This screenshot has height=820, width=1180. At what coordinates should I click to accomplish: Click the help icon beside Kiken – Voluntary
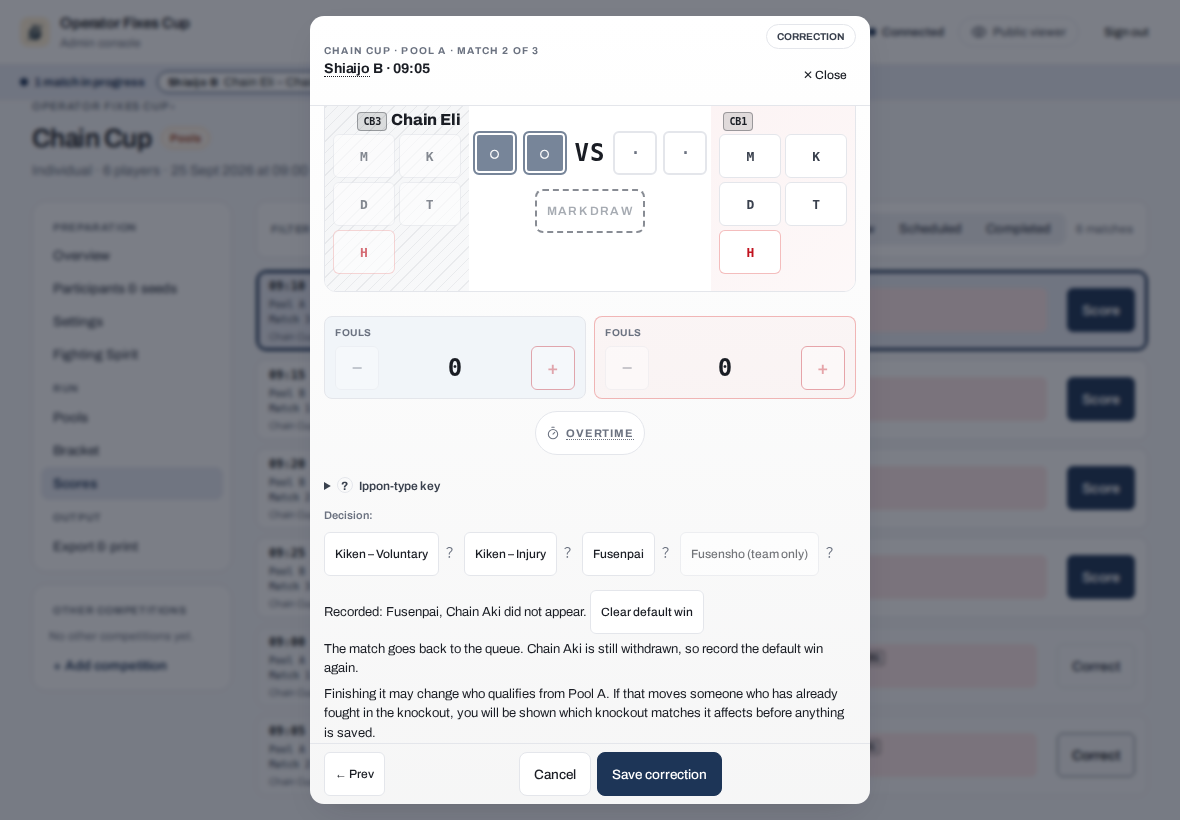449,553
